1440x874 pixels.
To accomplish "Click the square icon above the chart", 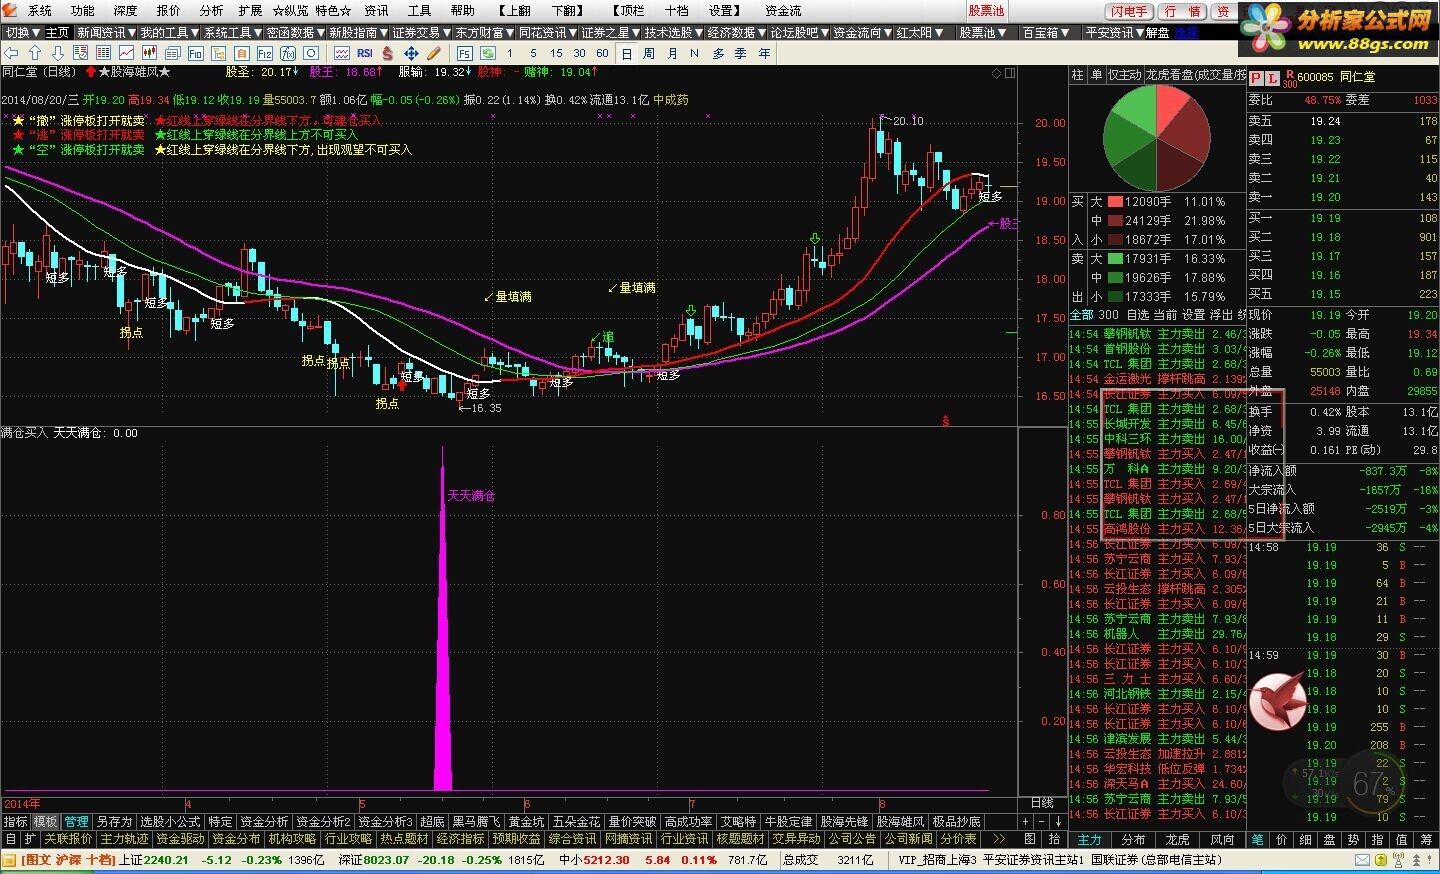I will pyautogui.click(x=1011, y=73).
